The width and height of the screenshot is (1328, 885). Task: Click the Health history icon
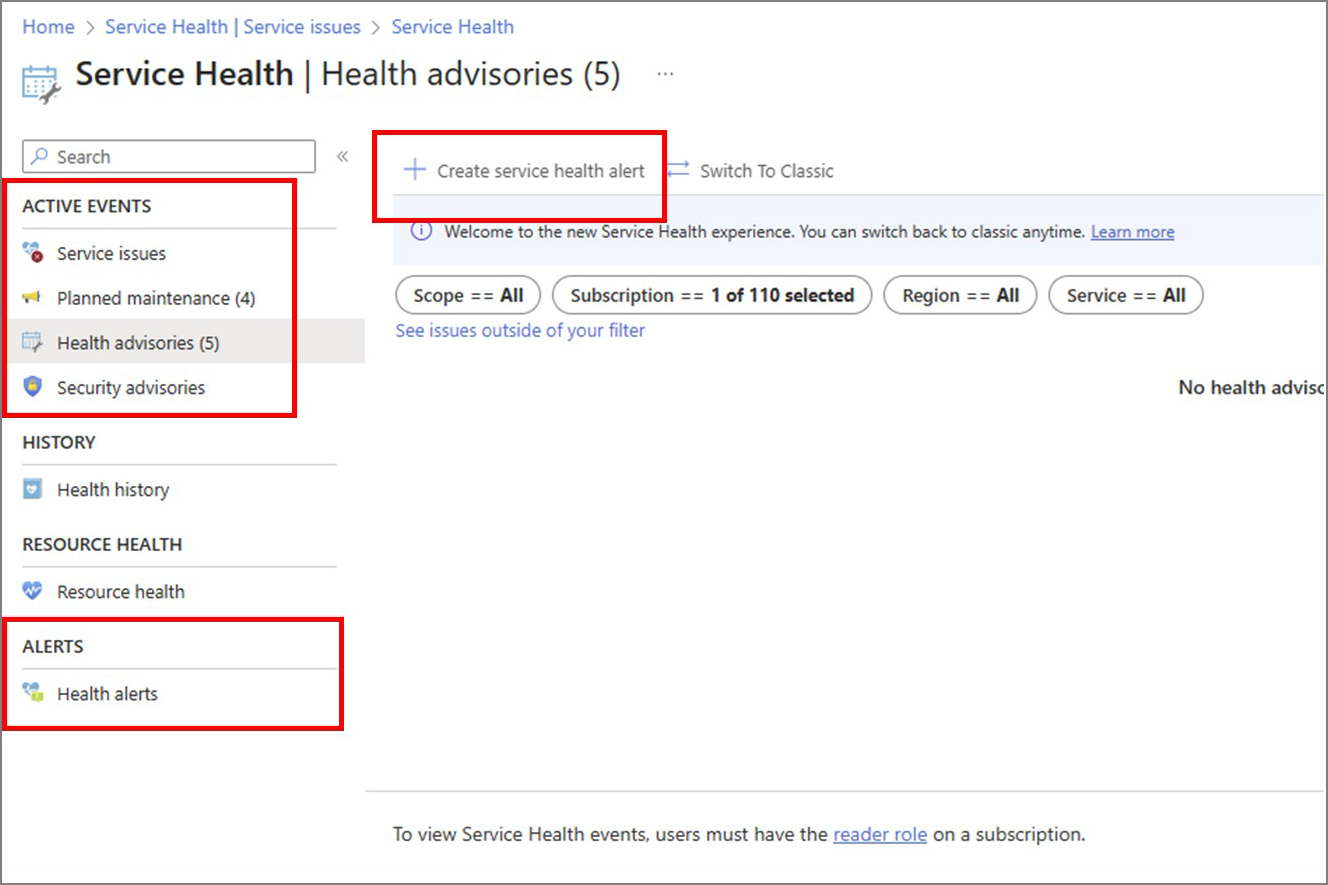pos(33,489)
